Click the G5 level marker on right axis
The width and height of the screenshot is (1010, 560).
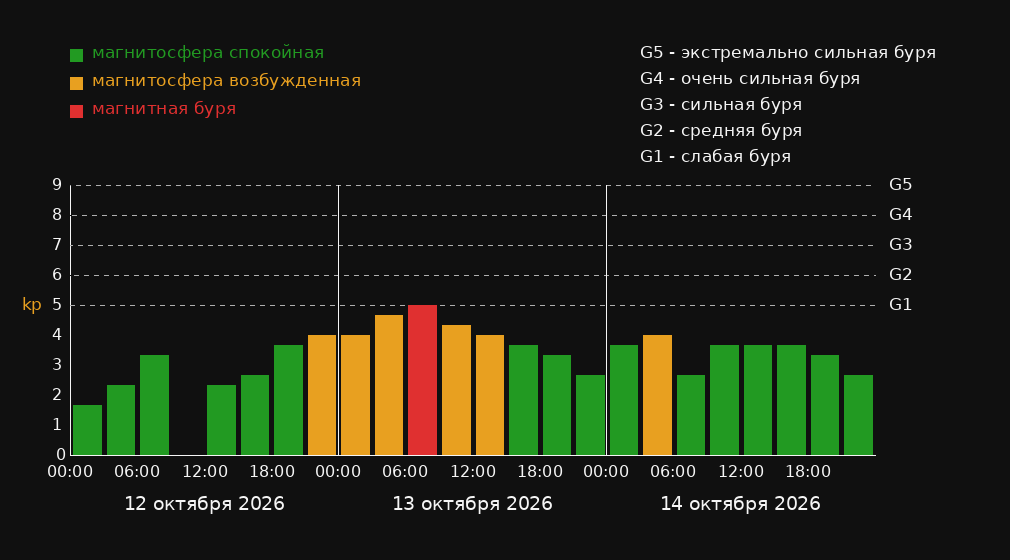(x=900, y=185)
